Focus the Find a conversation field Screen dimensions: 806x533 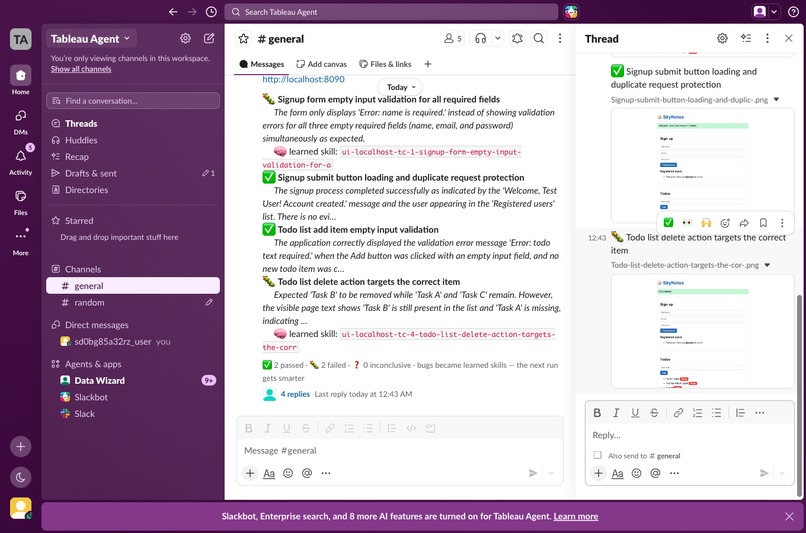click(133, 101)
